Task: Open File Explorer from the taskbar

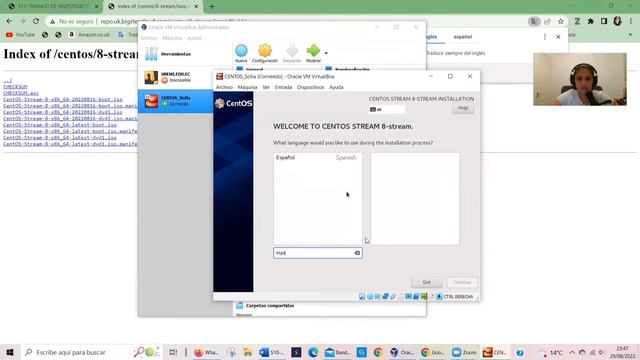Action: (247, 352)
